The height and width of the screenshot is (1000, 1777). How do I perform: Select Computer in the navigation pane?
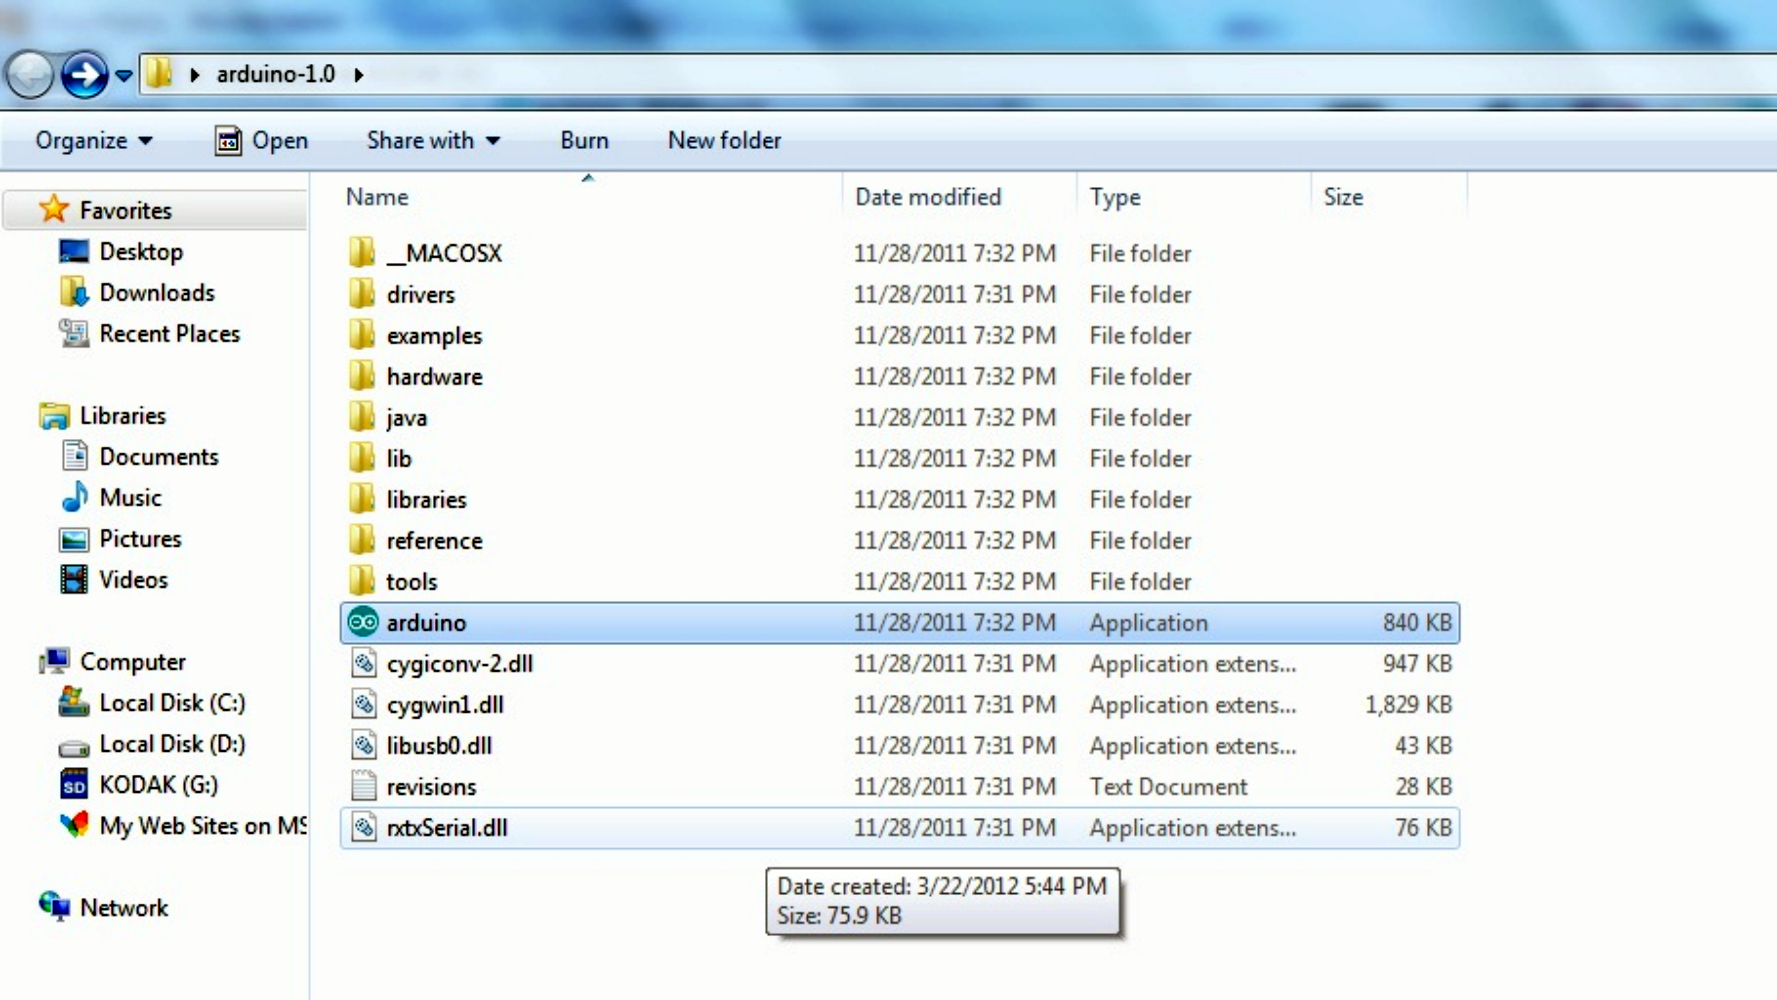[112, 661]
